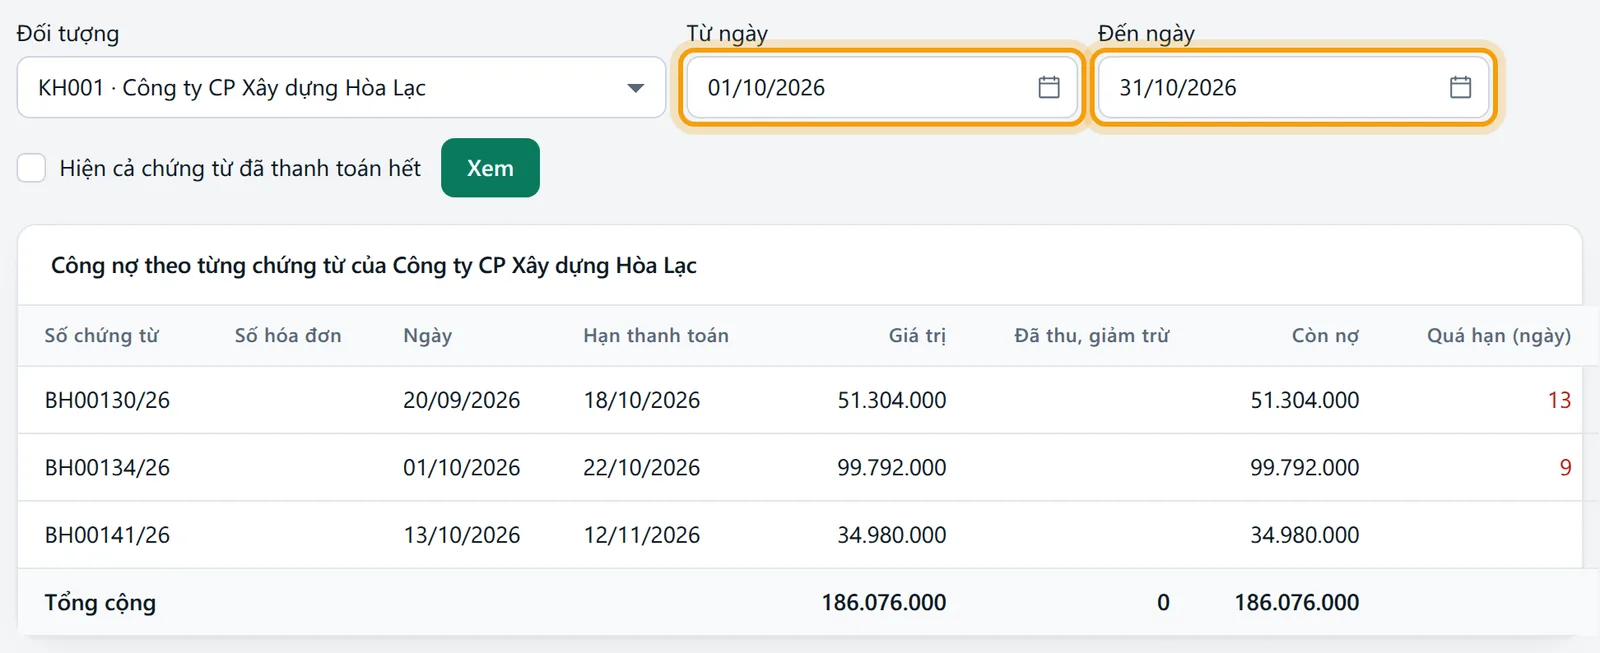
Task: Click the red overdue value 9
Action: click(x=1565, y=467)
